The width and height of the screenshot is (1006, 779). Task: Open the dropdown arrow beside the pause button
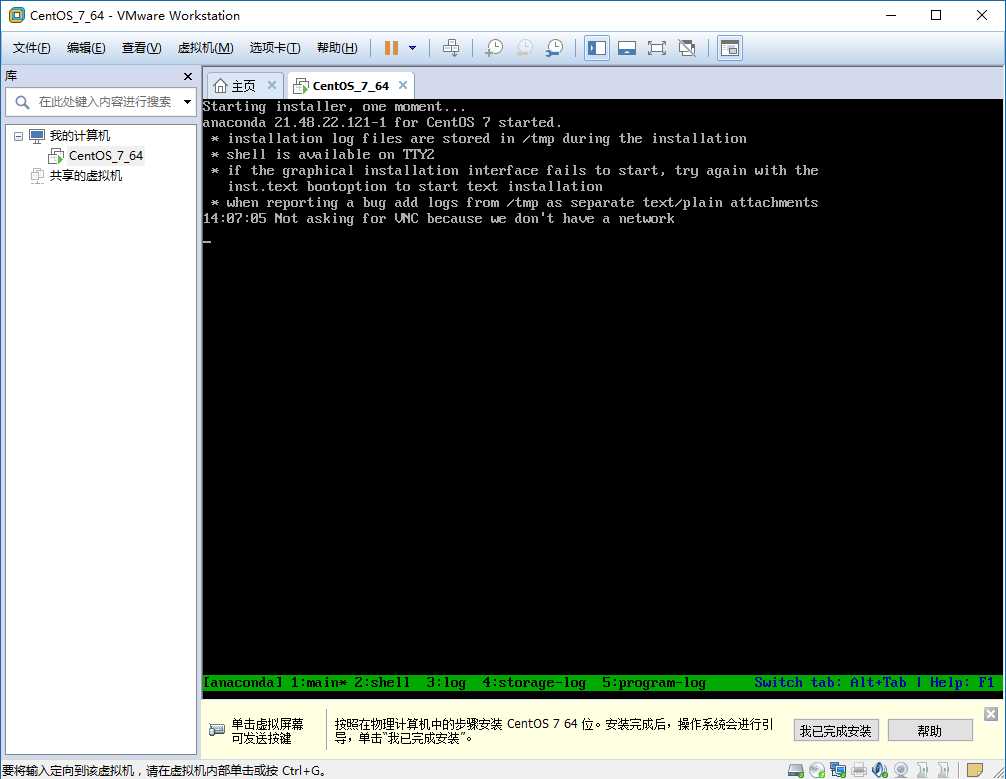pos(413,48)
